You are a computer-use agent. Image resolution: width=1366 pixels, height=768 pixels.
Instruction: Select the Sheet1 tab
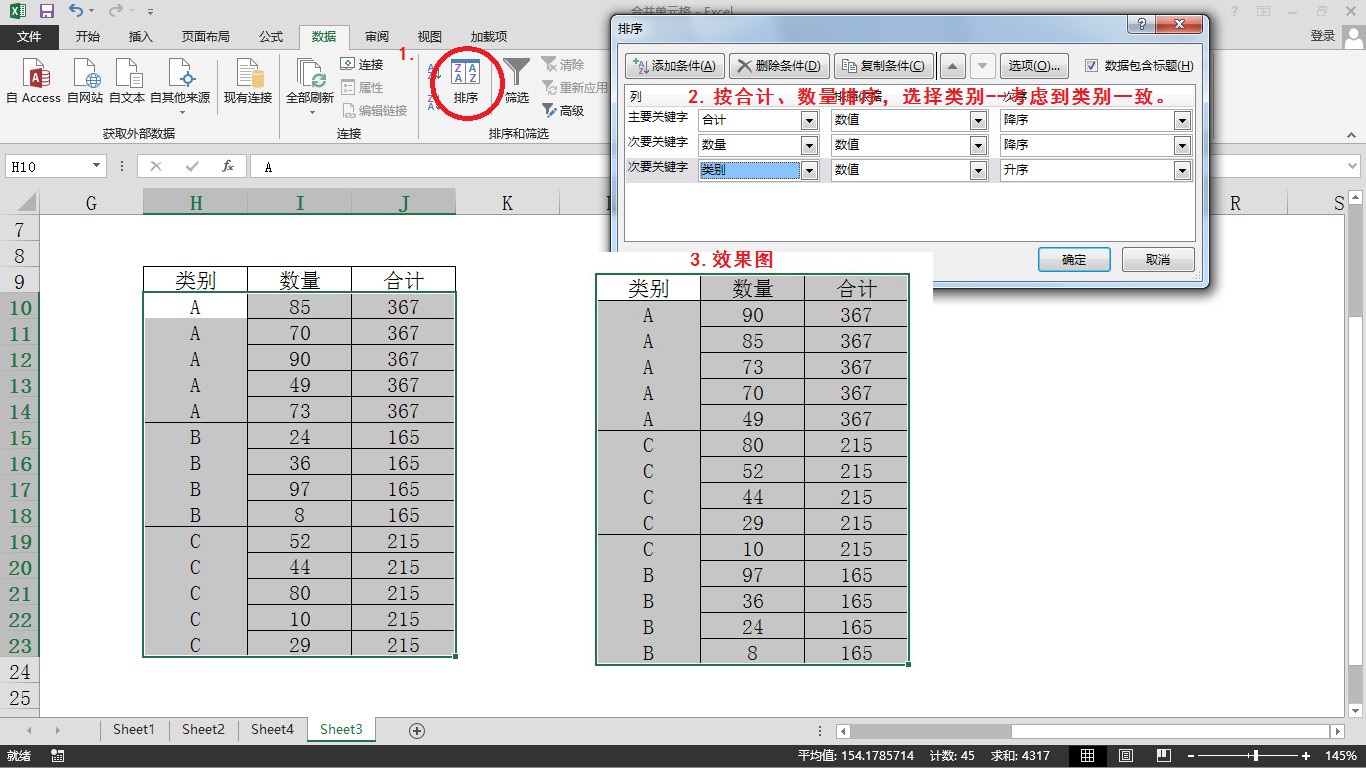tap(134, 730)
